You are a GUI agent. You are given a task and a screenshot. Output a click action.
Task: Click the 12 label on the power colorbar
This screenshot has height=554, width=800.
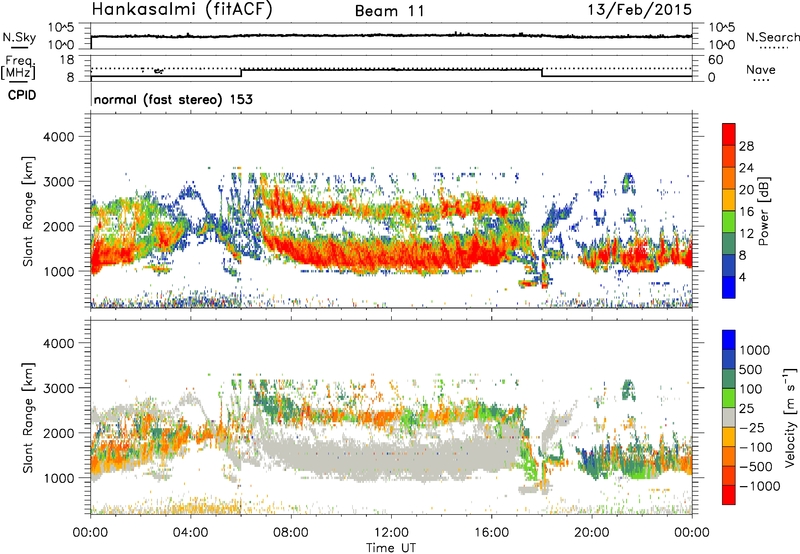pyautogui.click(x=746, y=234)
